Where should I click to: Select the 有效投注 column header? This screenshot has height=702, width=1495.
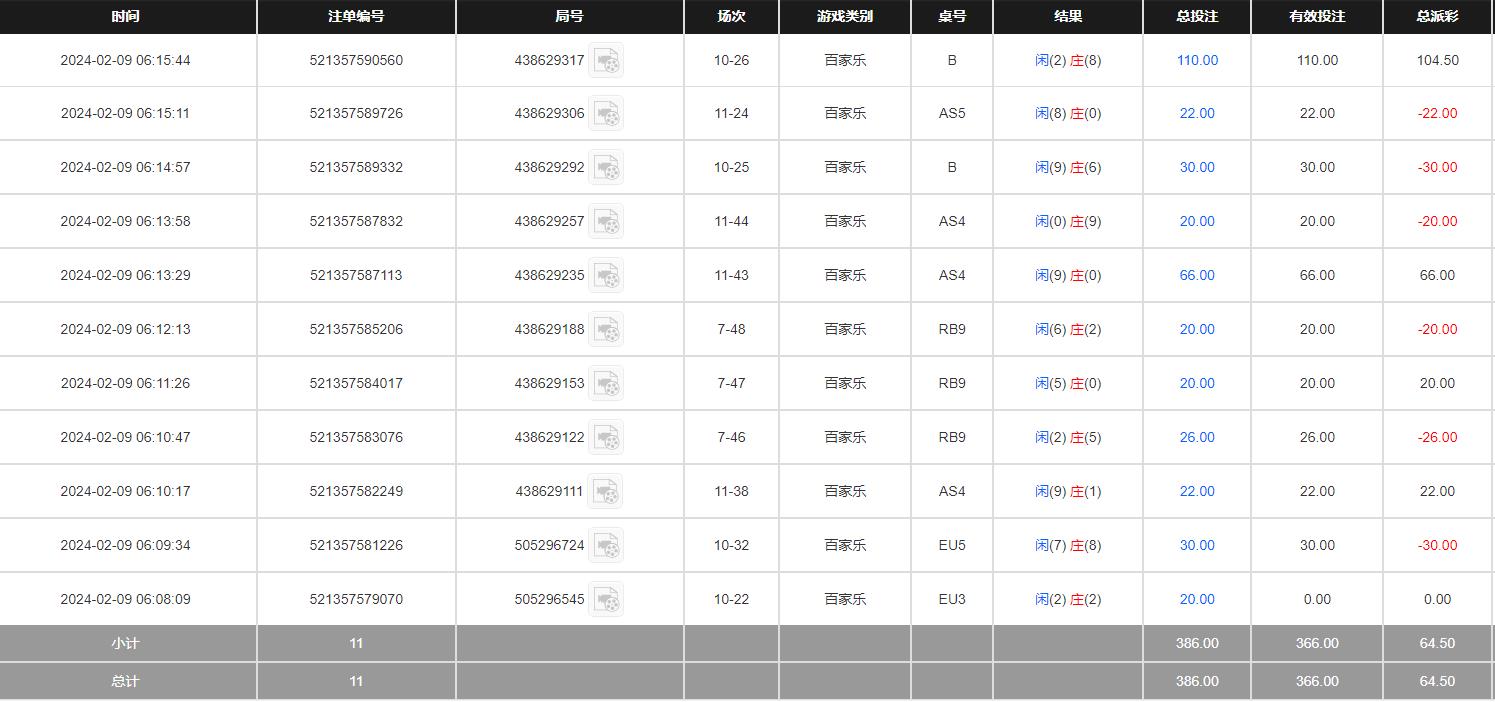tap(1317, 16)
